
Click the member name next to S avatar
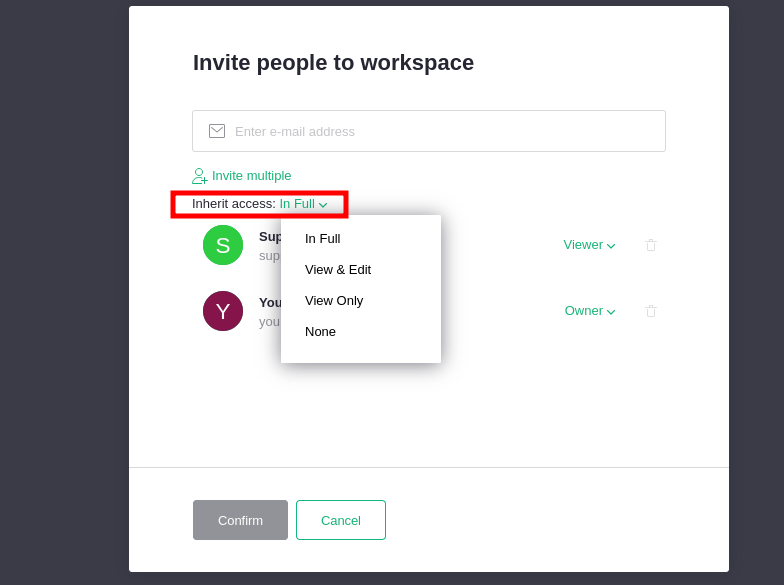pyautogui.click(x=270, y=237)
